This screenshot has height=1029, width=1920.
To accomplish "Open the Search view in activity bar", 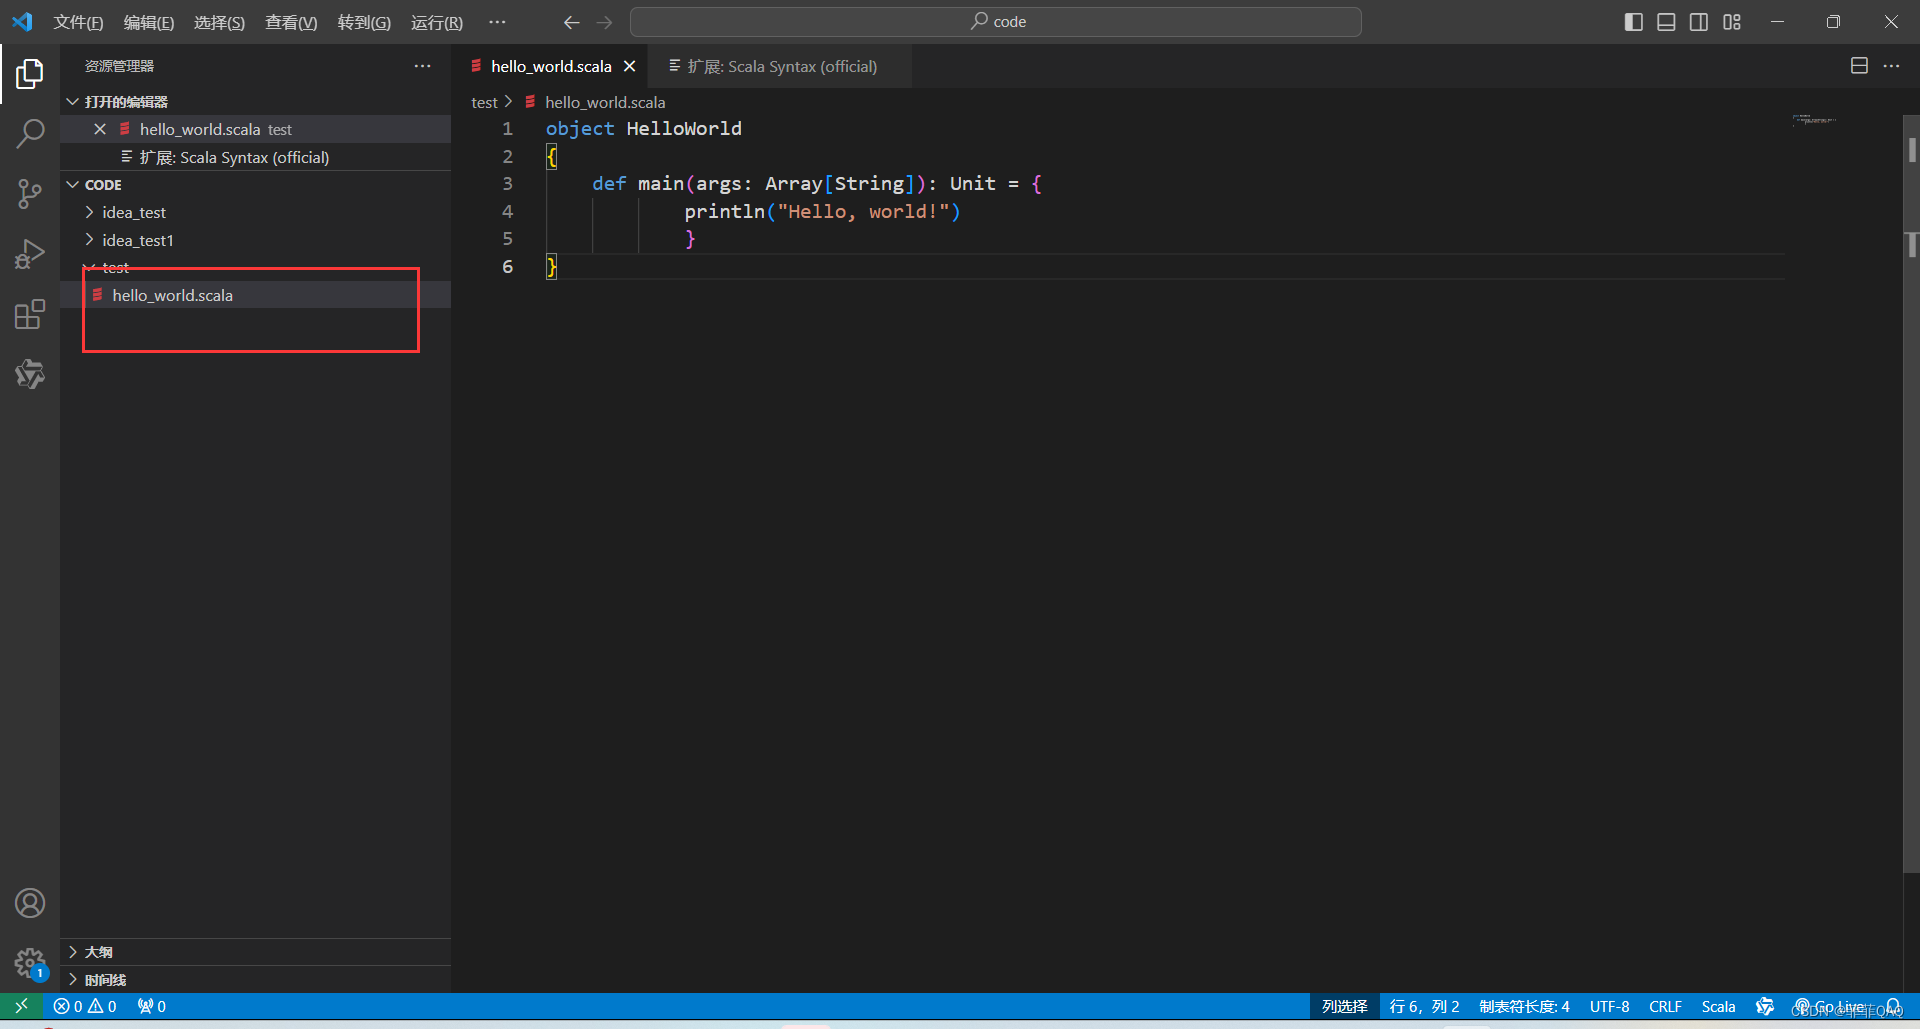I will [x=30, y=133].
